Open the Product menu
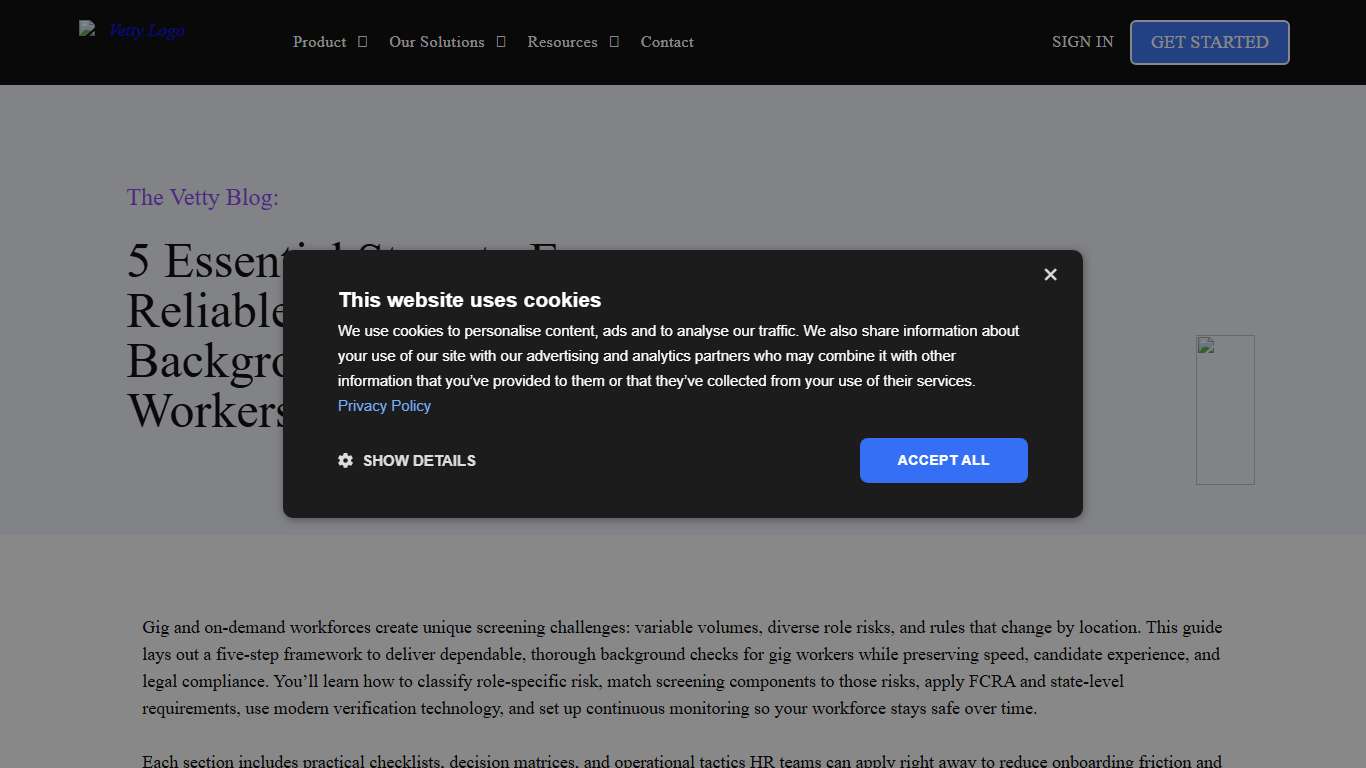This screenshot has height=768, width=1366. (x=319, y=42)
